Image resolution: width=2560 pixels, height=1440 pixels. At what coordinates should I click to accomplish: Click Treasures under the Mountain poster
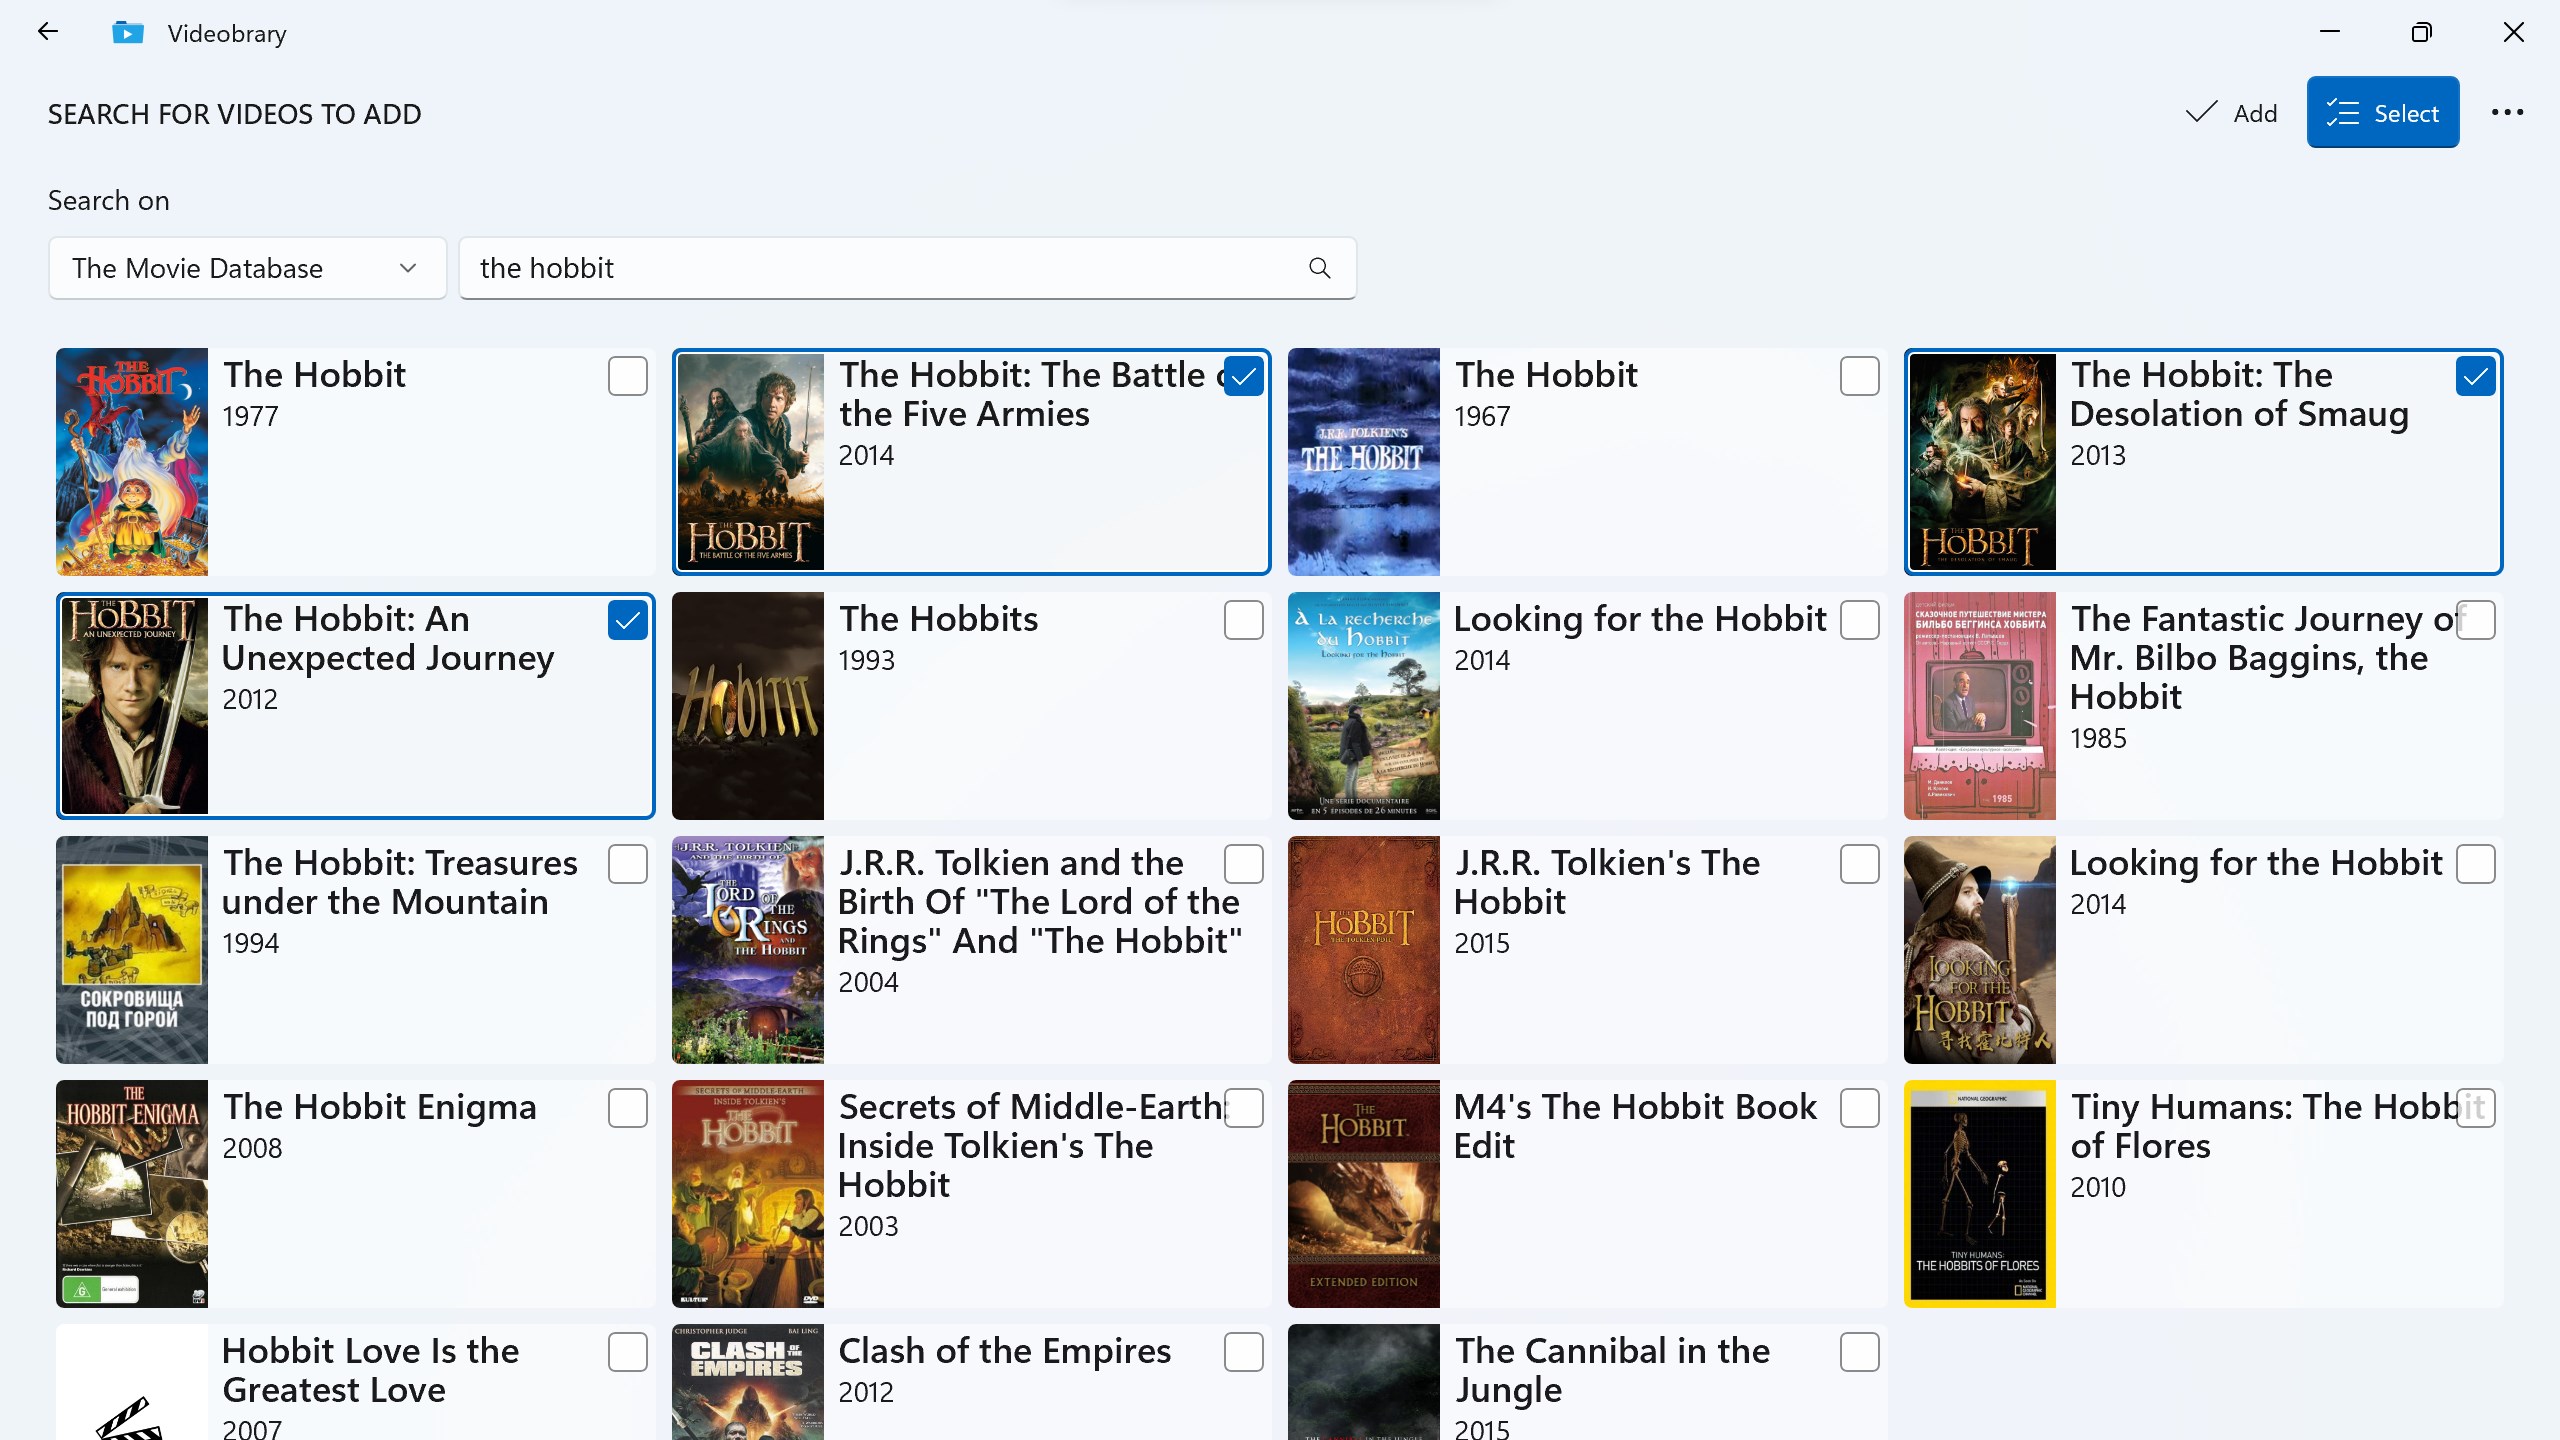132,949
